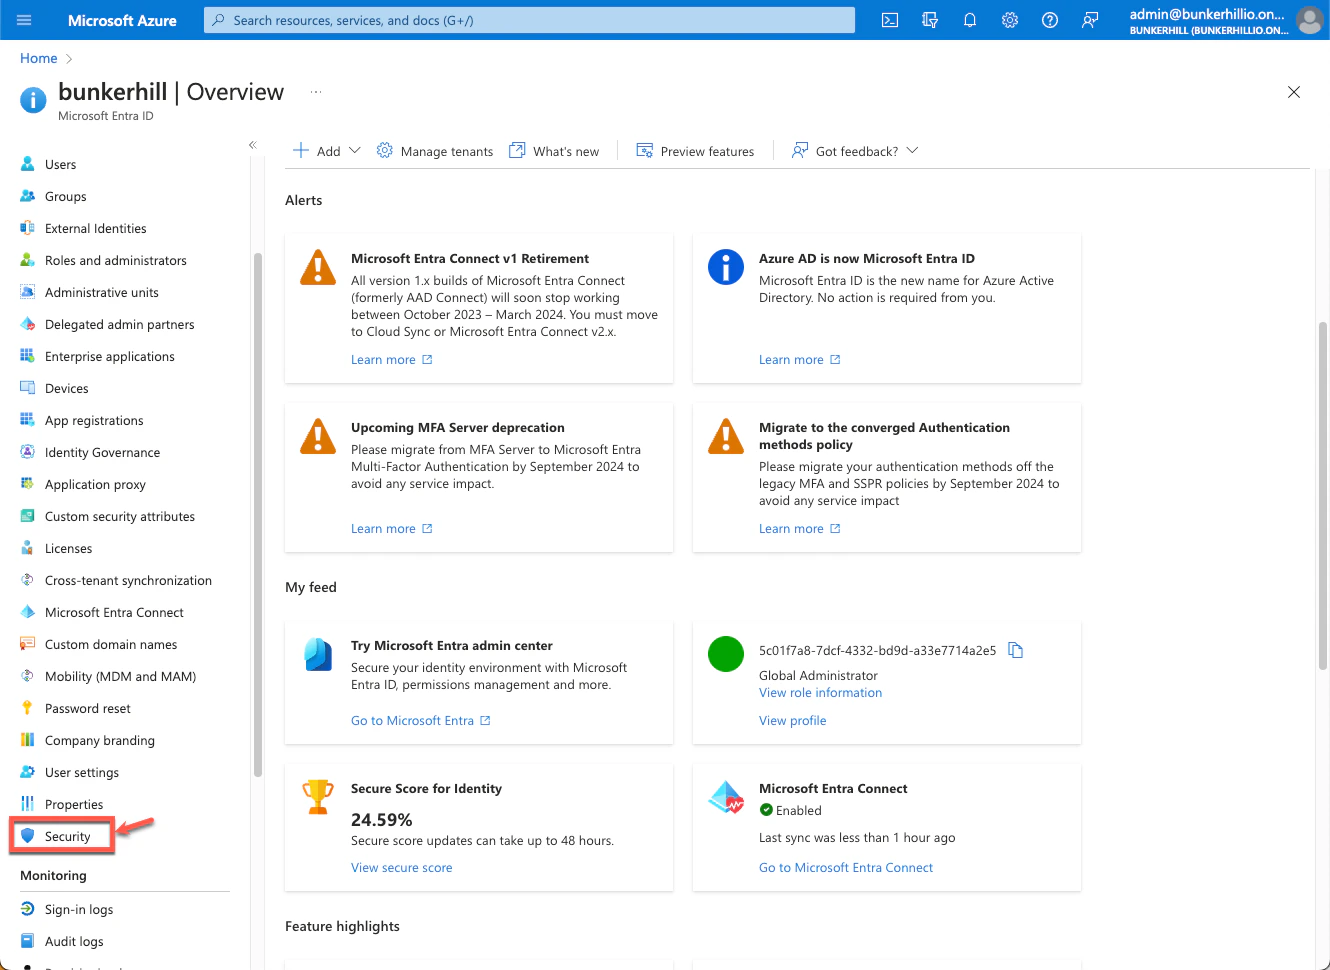Click the Password reset key icon
The image size is (1330, 970).
click(x=28, y=708)
